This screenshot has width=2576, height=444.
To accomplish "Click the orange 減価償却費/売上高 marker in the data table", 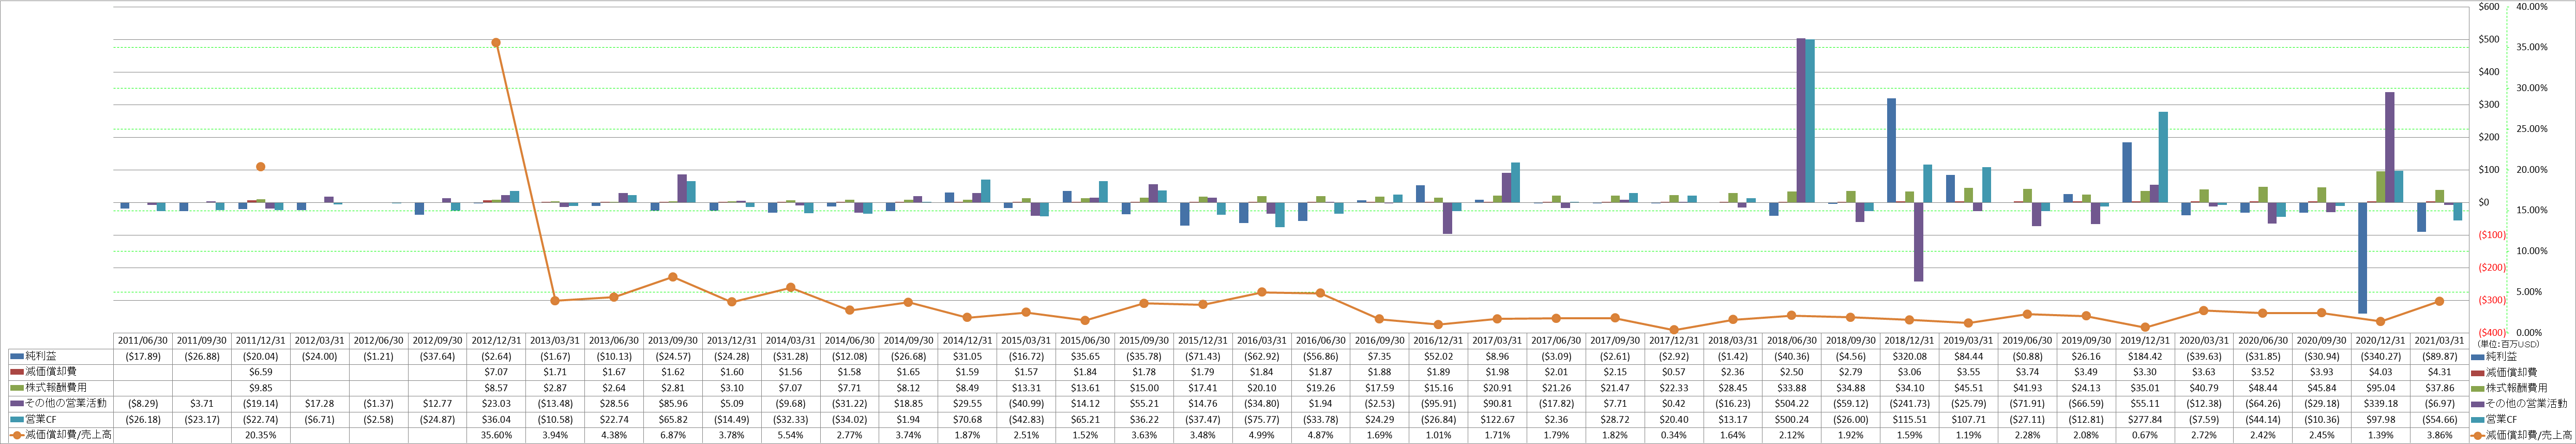I will pyautogui.click(x=16, y=435).
